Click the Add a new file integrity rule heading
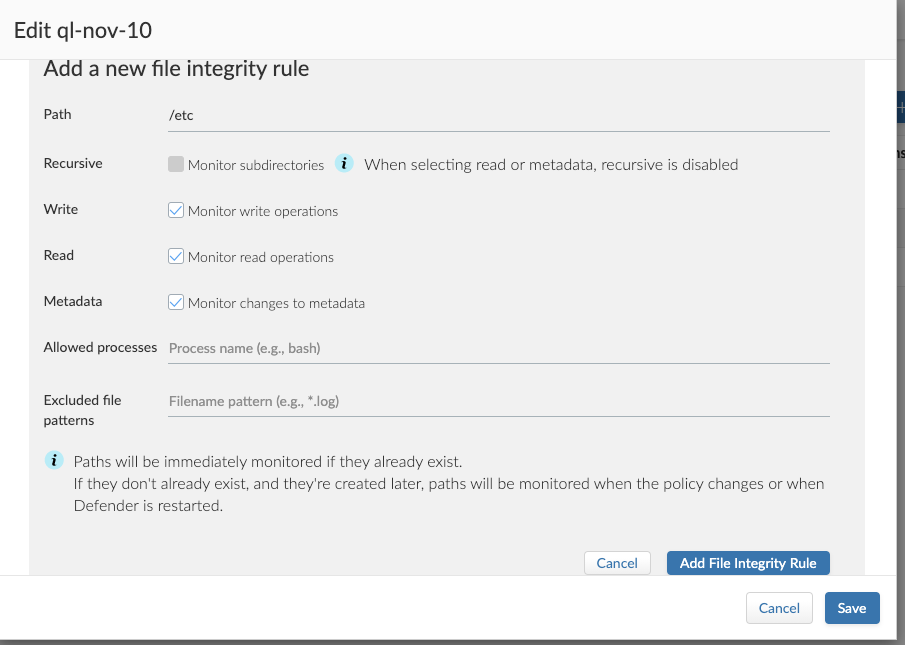905x645 pixels. (176, 69)
